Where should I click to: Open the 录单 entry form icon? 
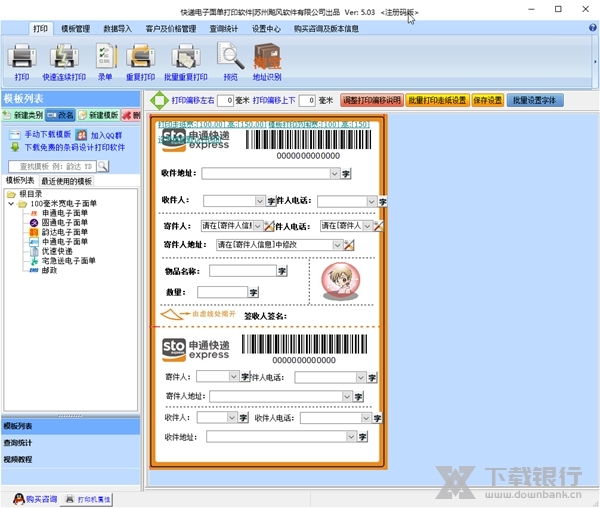(105, 61)
